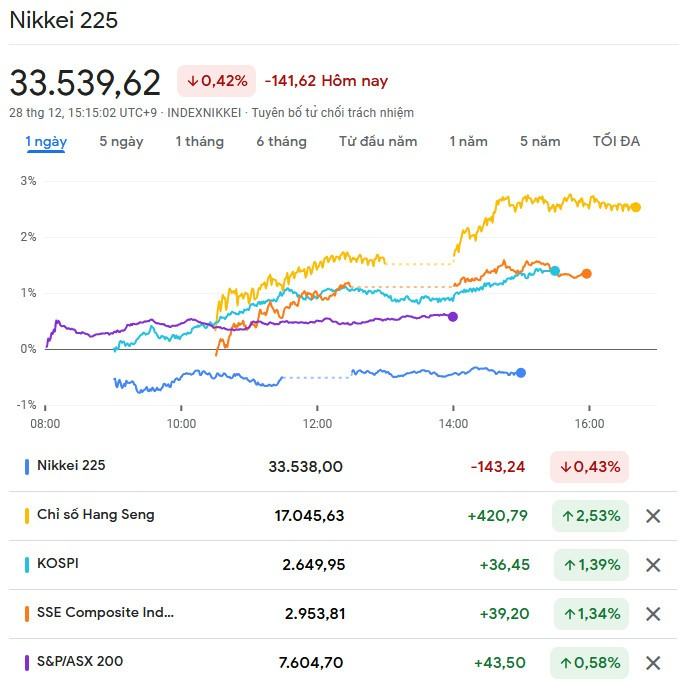Screen dimensions: 679x681
Task: View the 5 năm chart range
Action: 540,141
